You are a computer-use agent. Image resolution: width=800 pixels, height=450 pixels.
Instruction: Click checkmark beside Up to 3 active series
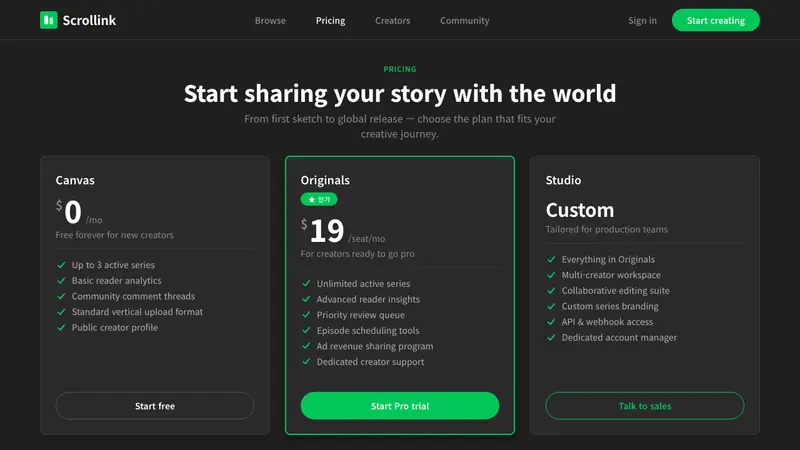pos(61,265)
